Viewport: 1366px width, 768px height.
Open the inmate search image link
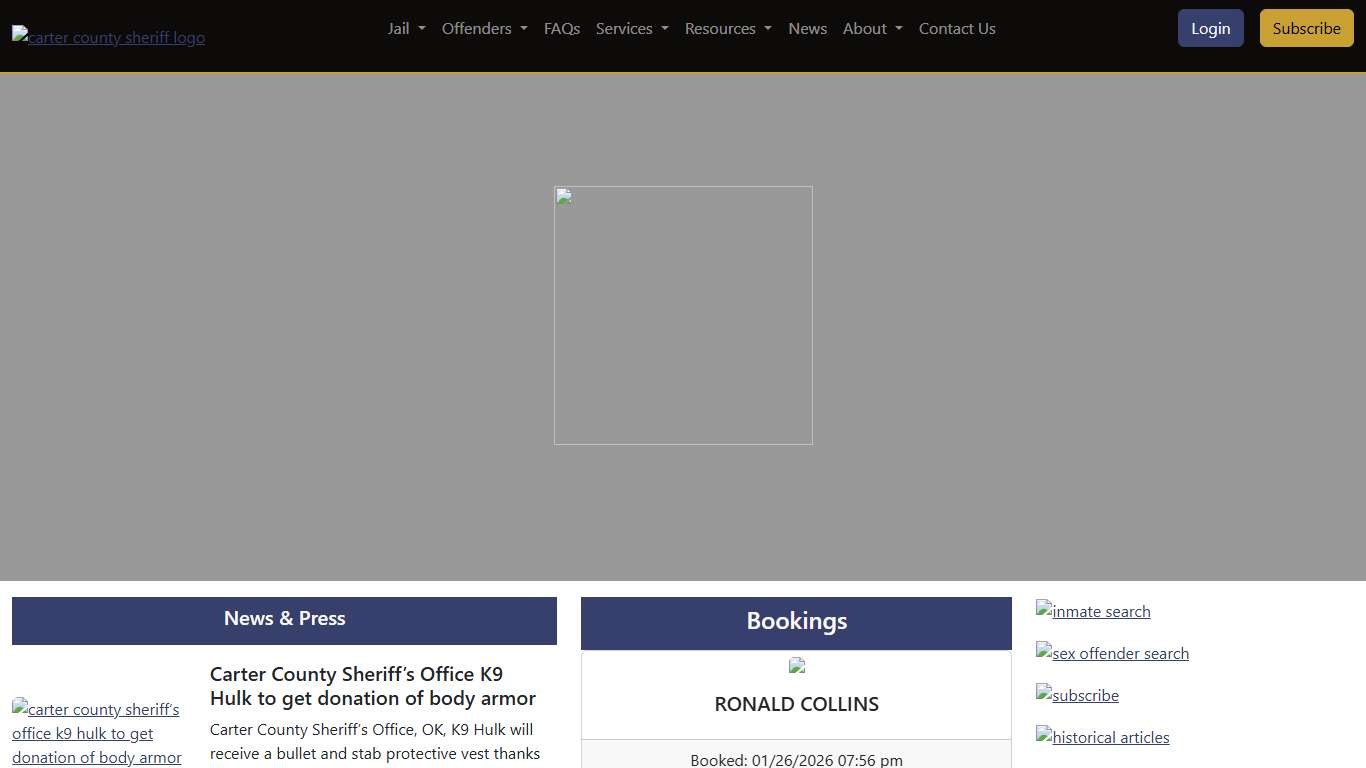click(1093, 611)
